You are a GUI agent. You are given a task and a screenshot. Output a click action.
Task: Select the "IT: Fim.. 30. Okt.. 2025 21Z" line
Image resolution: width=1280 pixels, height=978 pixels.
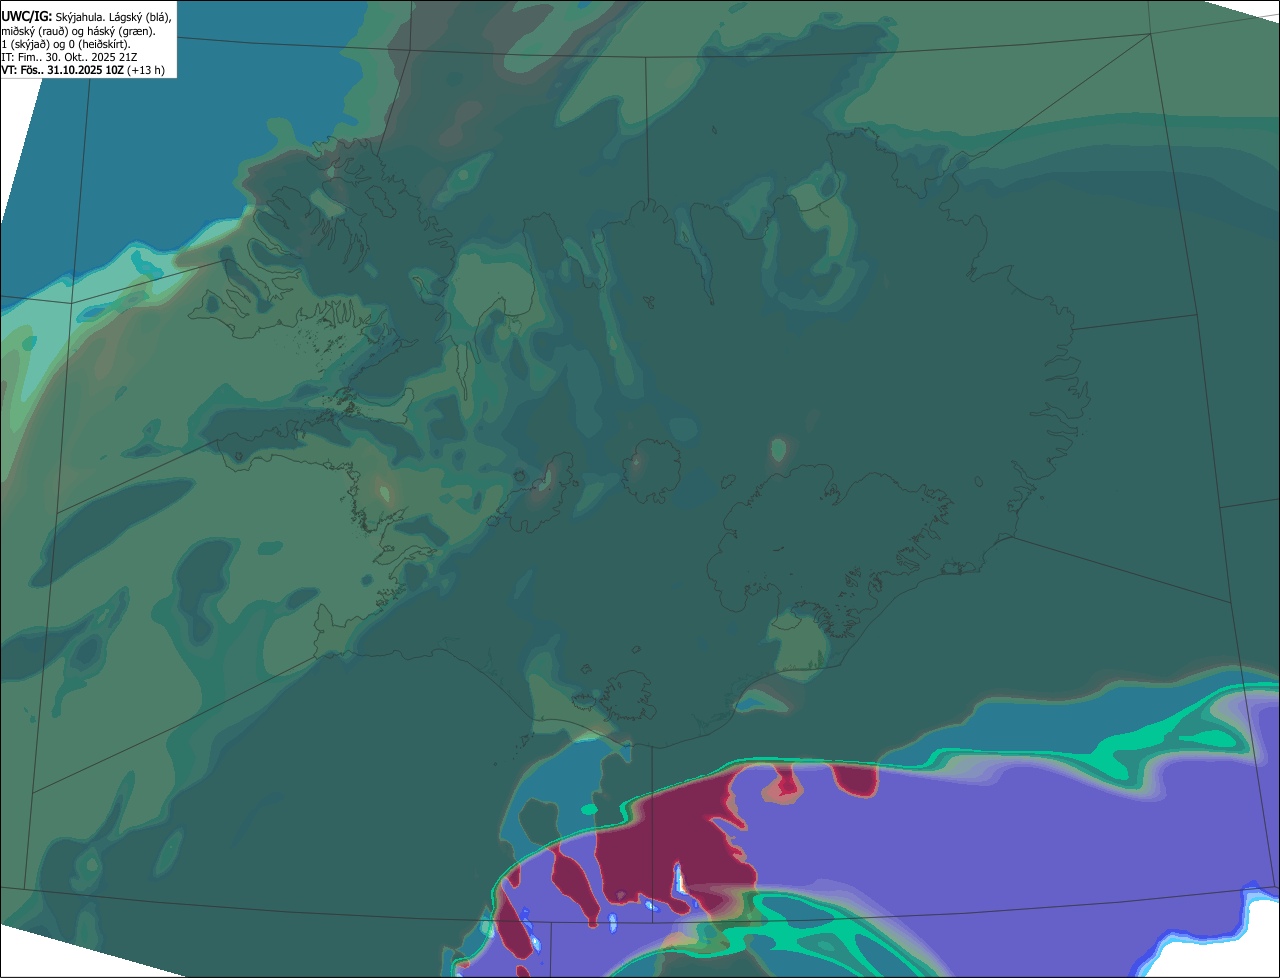point(69,57)
